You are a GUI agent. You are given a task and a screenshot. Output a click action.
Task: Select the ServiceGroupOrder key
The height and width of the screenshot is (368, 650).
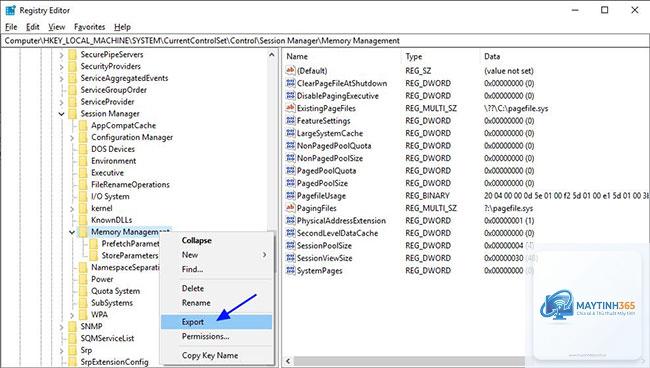point(114,90)
